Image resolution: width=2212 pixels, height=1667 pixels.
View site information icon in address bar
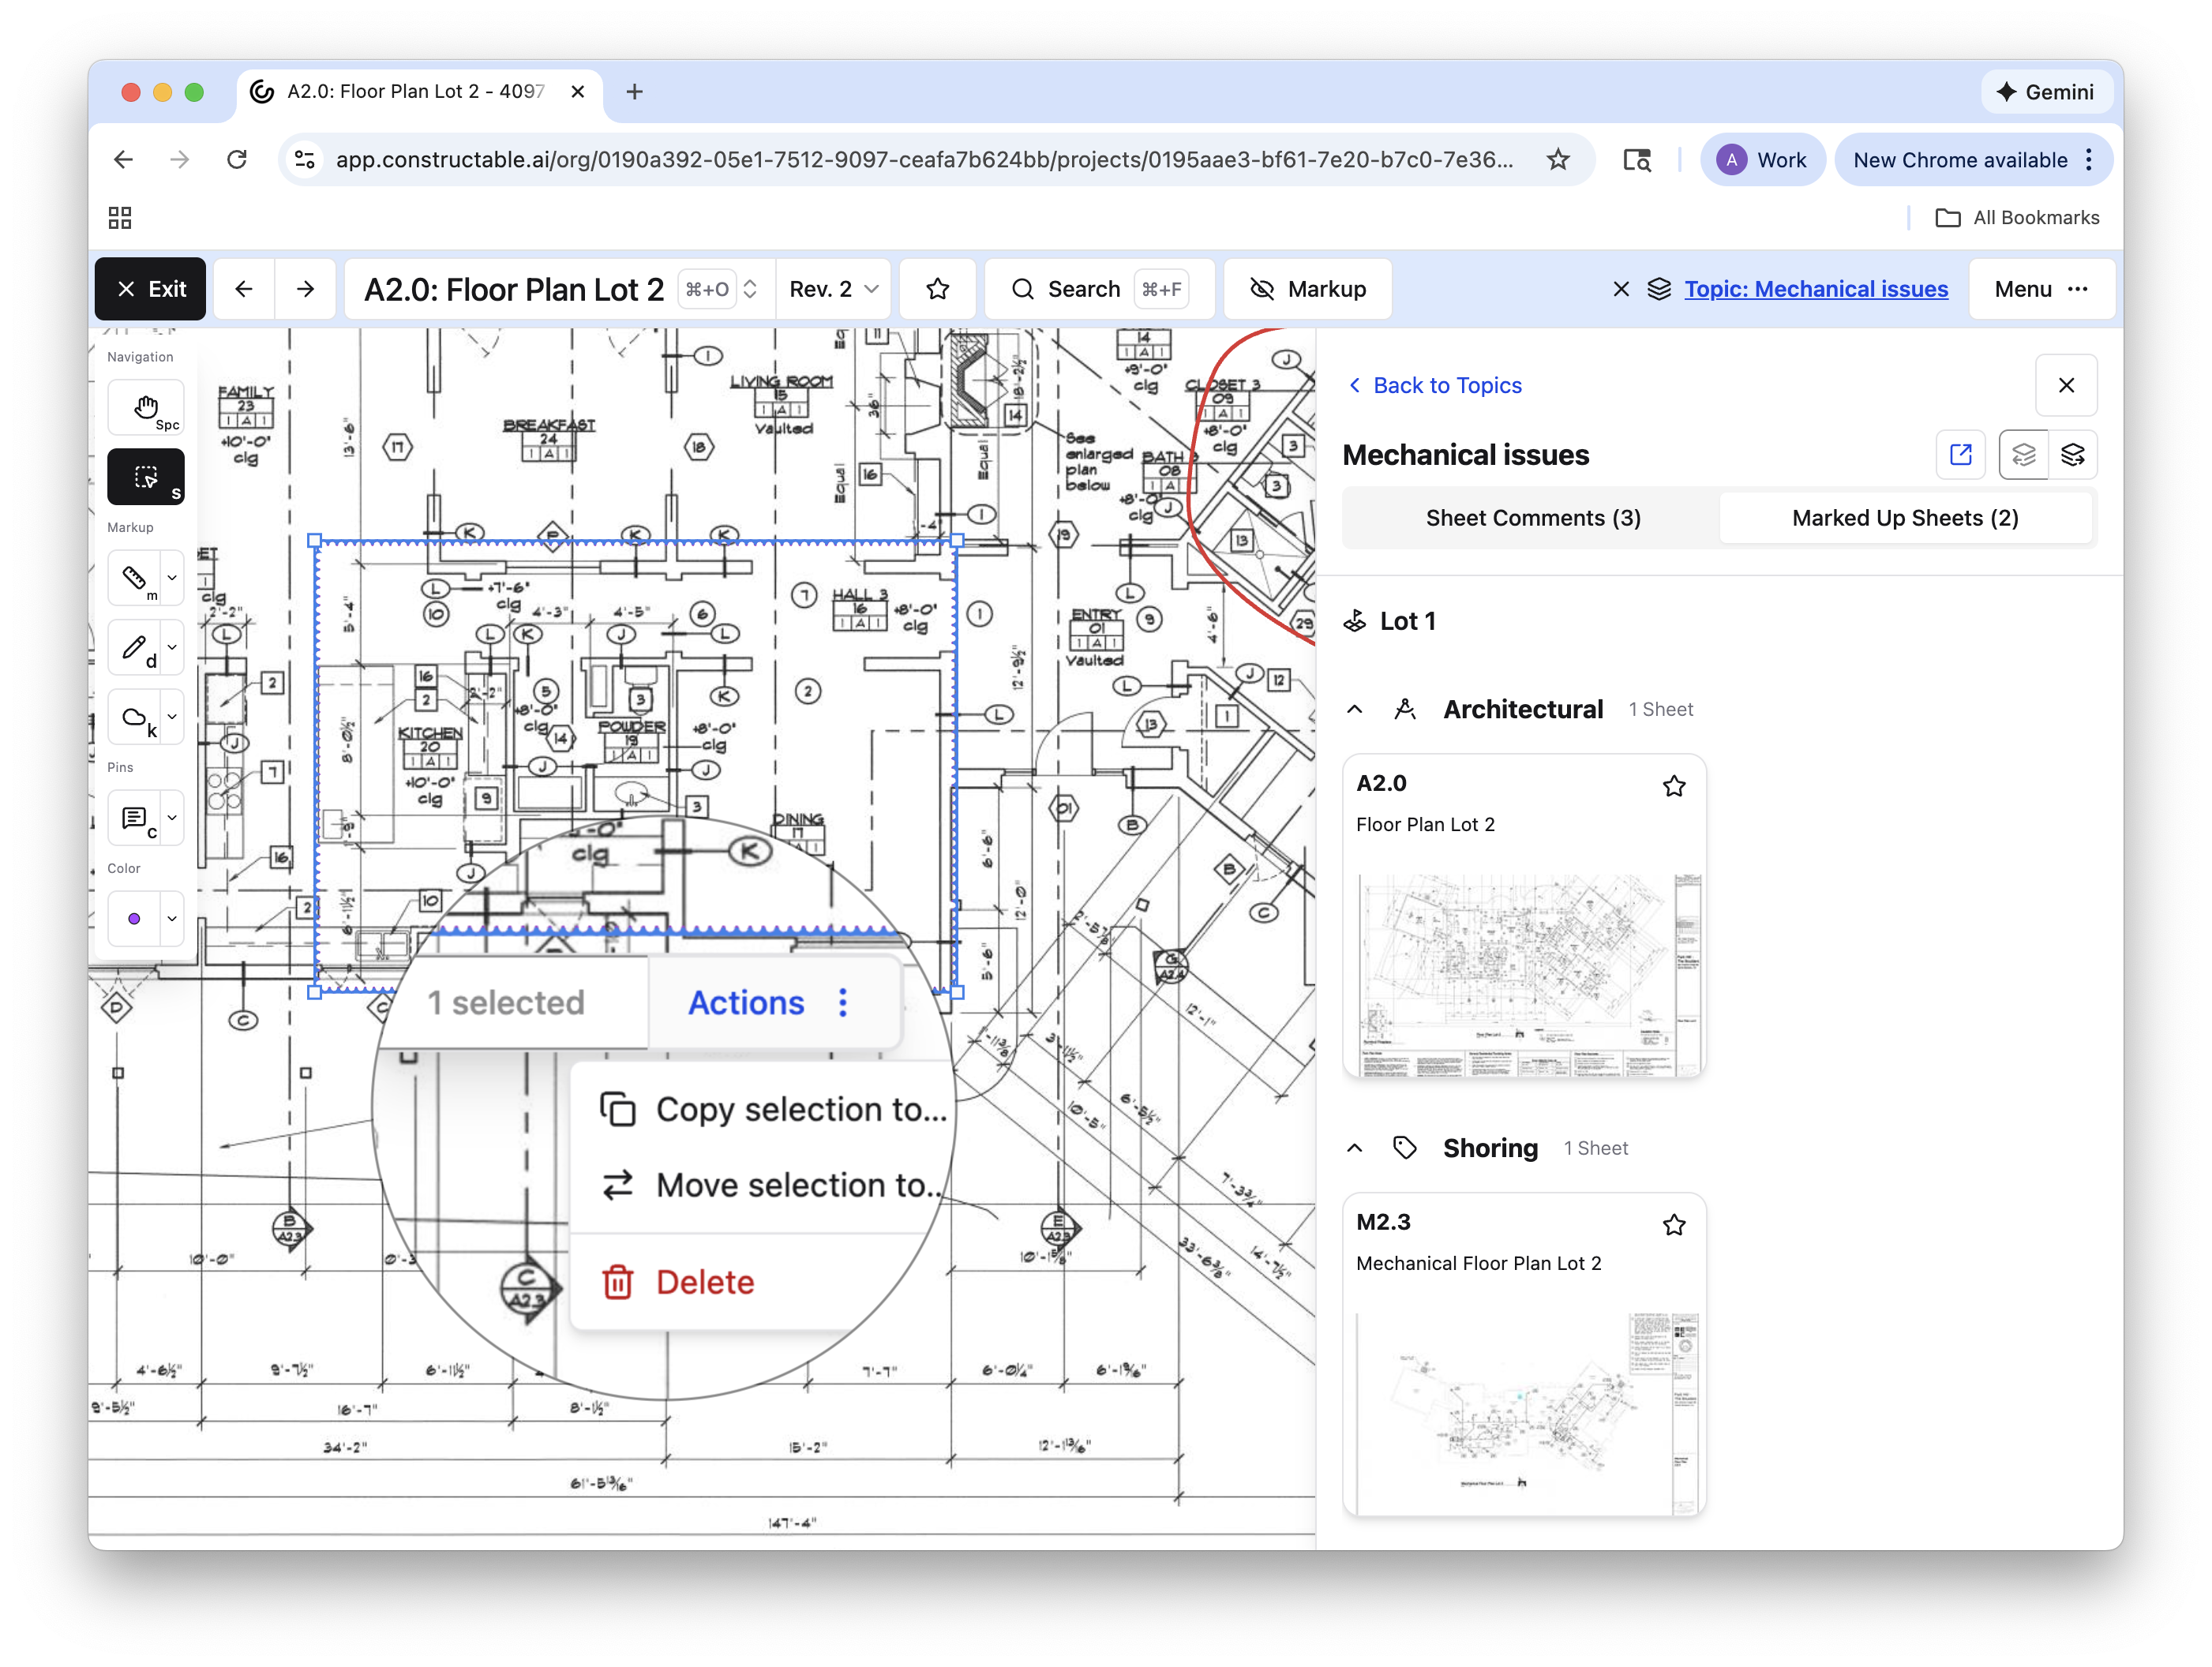(x=305, y=160)
